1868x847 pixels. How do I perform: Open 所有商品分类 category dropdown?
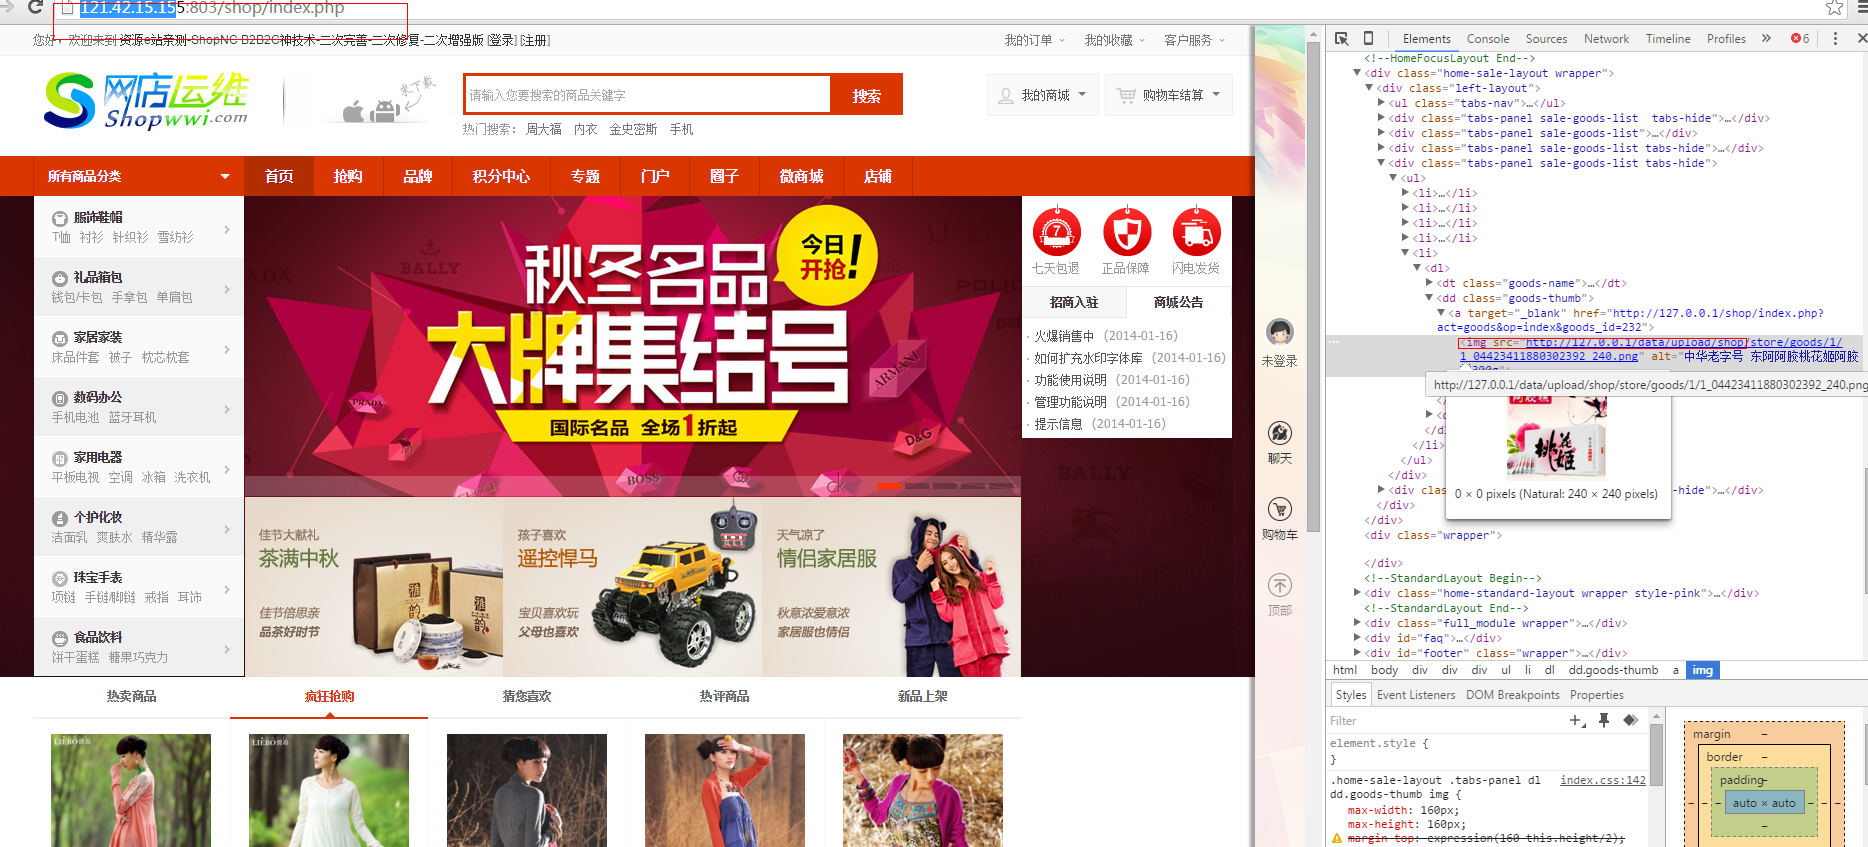(x=139, y=176)
